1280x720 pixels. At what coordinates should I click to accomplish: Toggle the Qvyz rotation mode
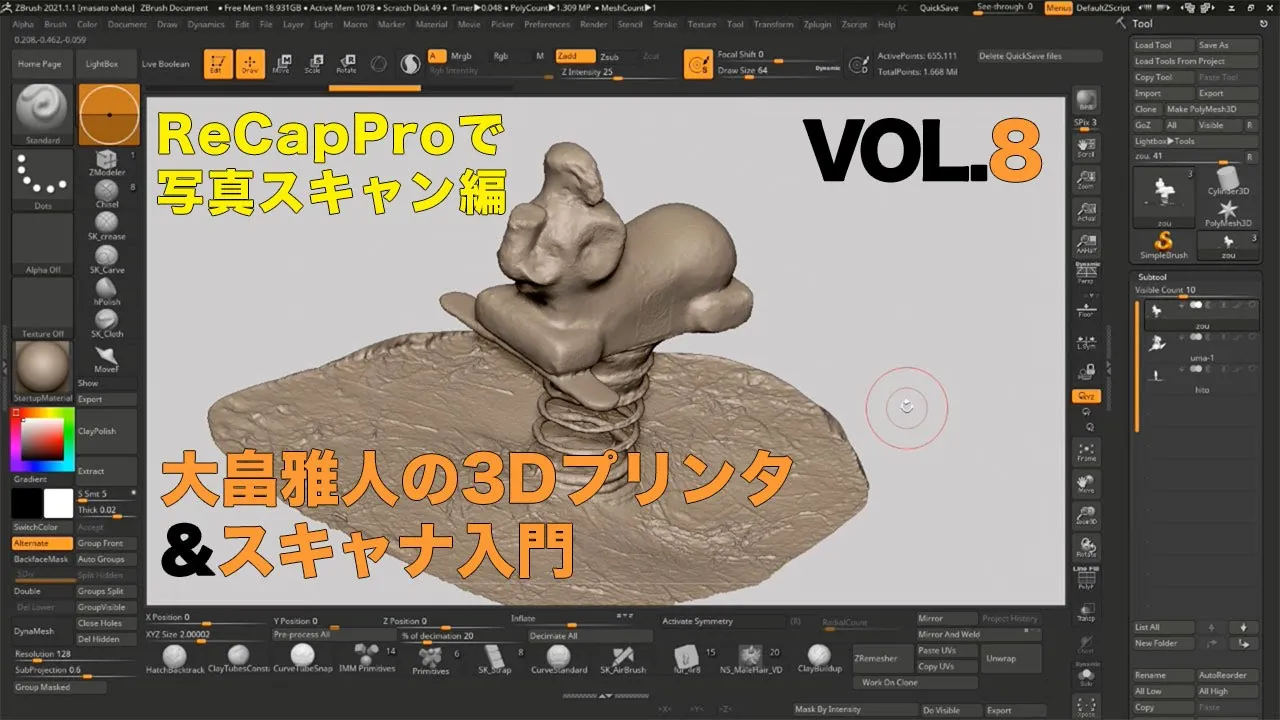point(1085,396)
